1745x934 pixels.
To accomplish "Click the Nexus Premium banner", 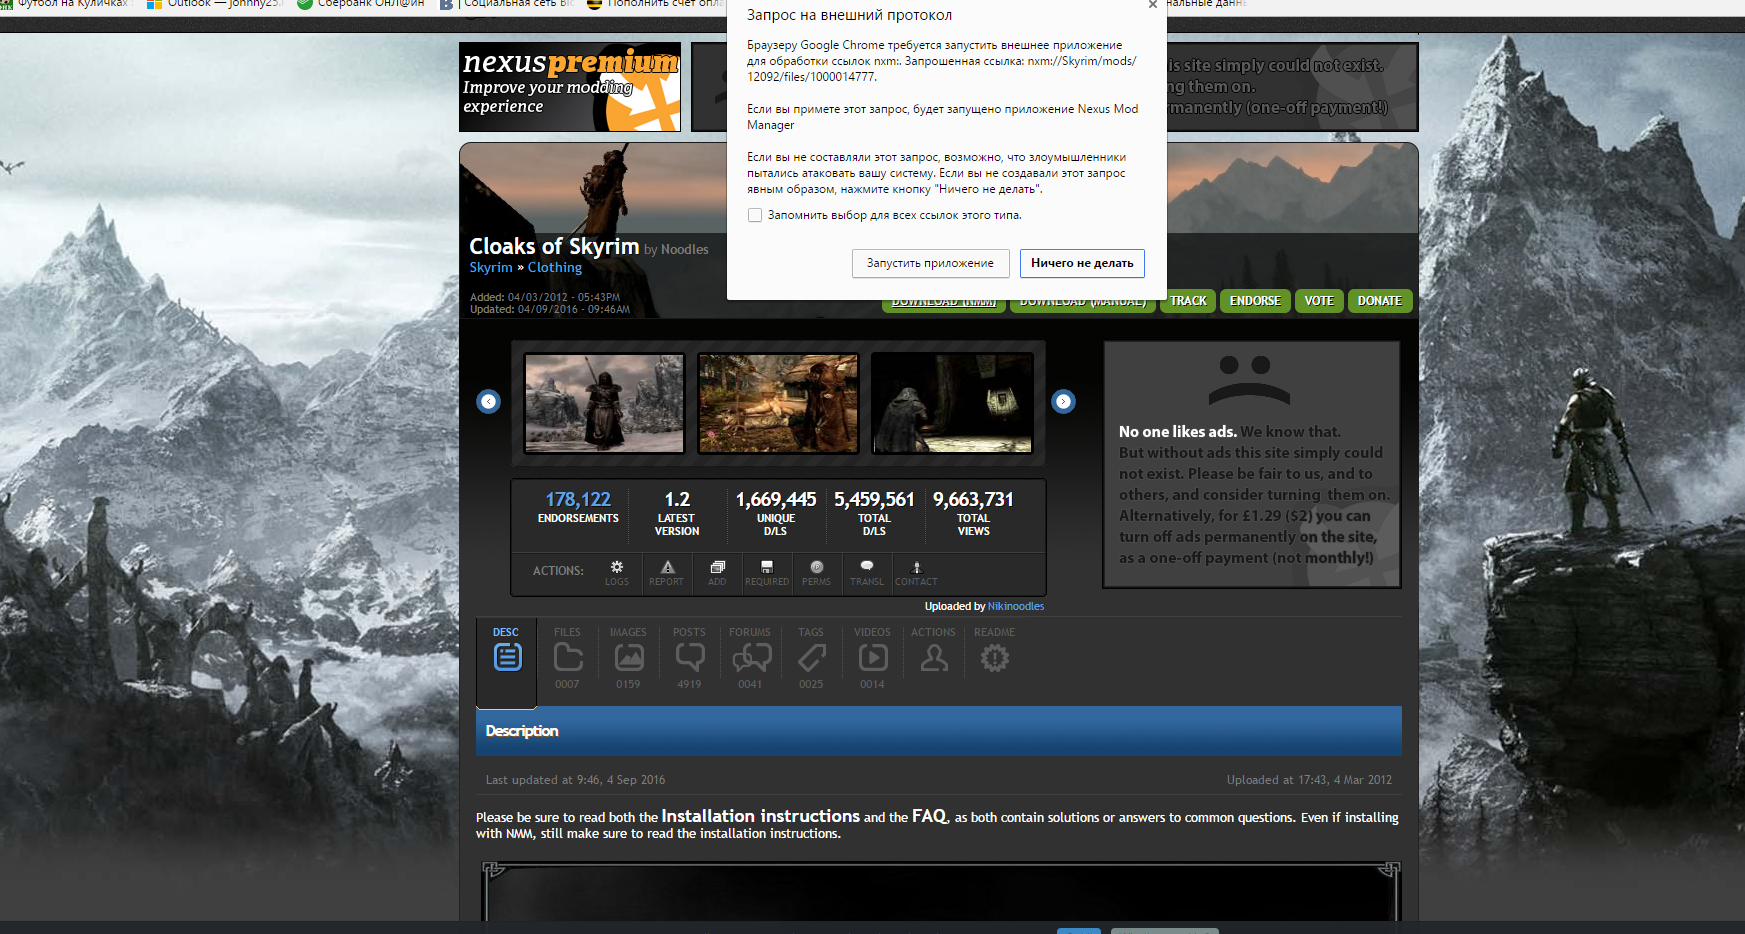I will click(570, 87).
